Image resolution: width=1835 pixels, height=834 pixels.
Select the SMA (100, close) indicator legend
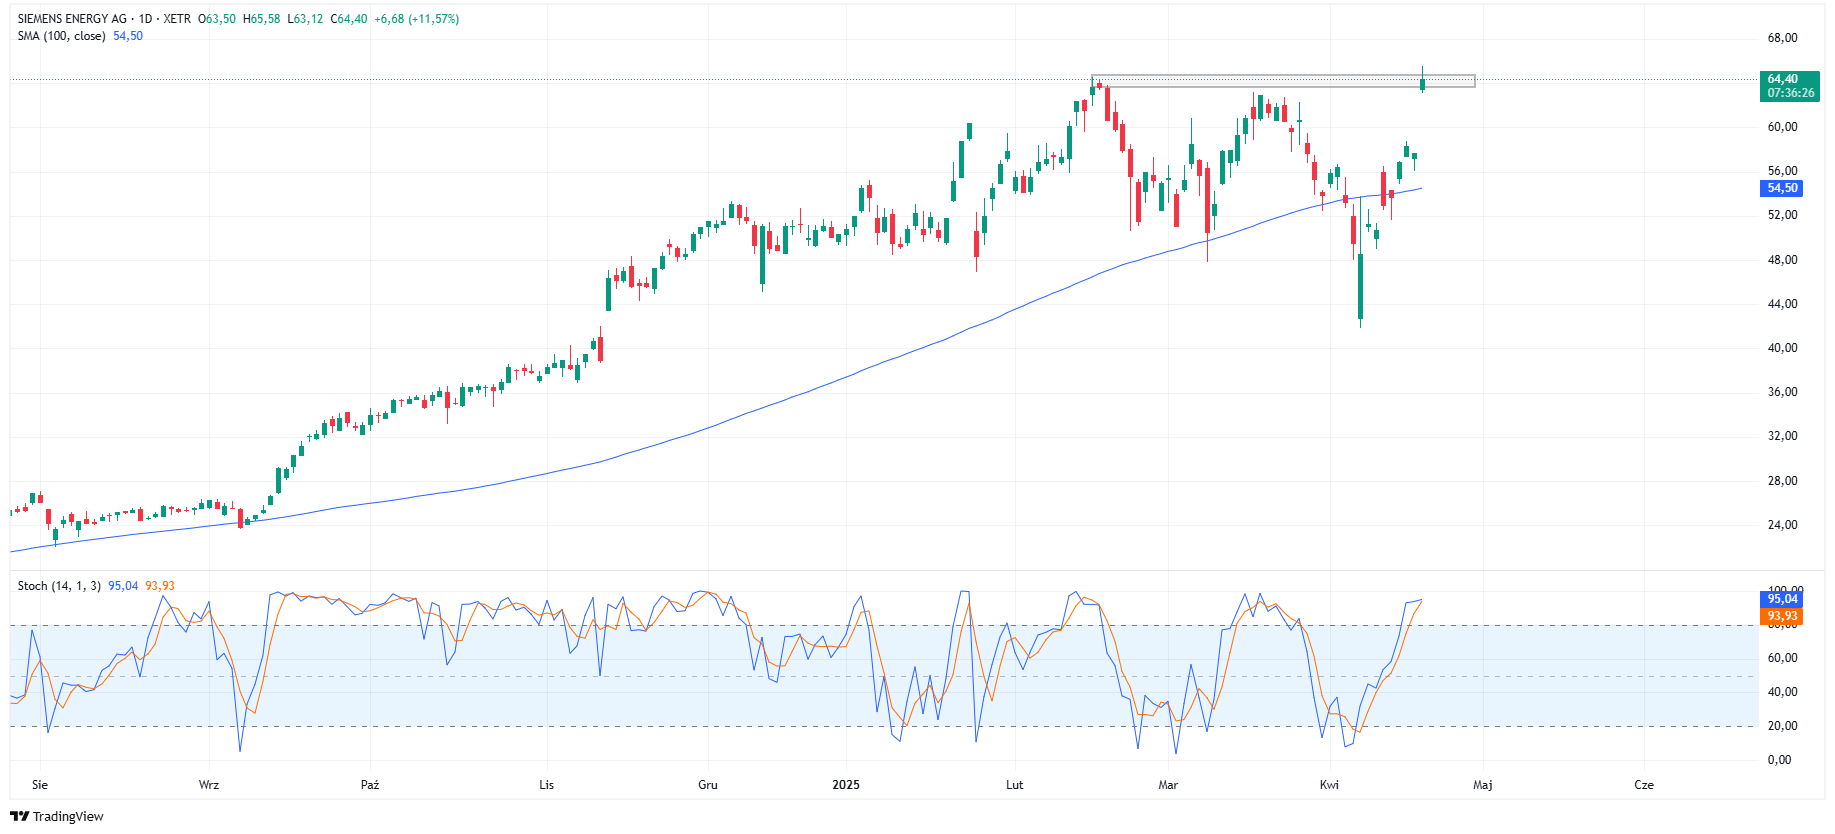61,36
